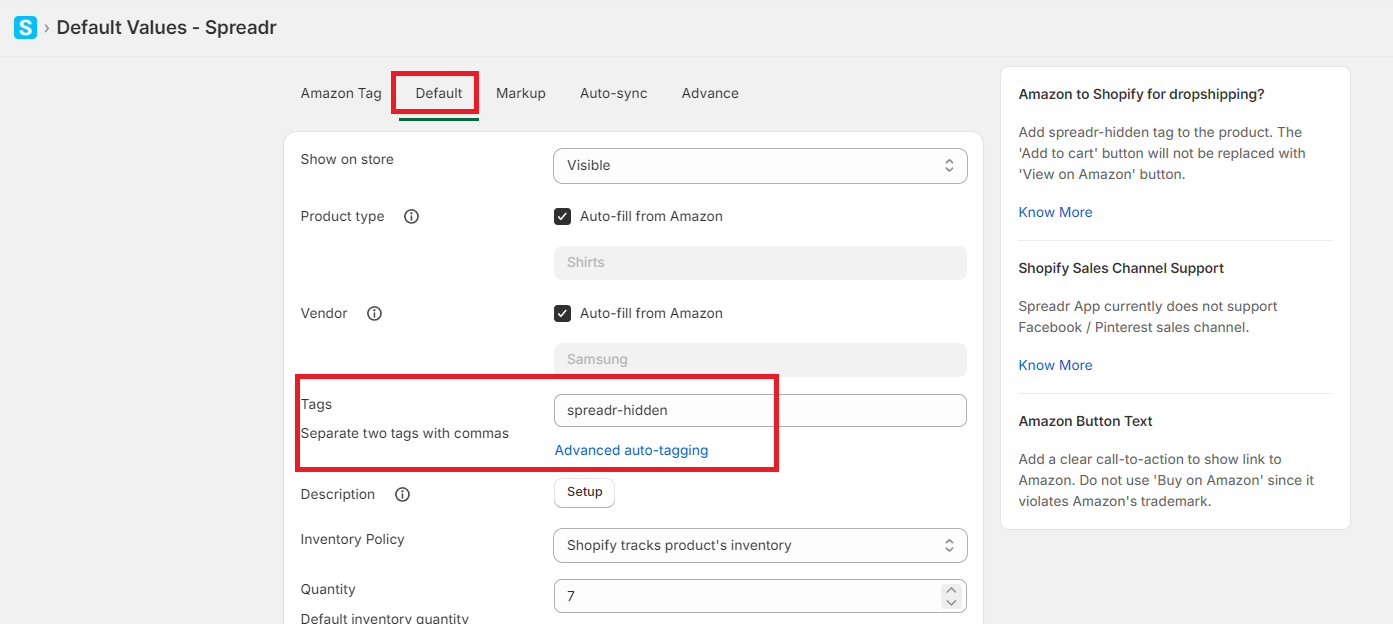Go to the Auto-sync tab
Viewport: 1393px width, 637px height.
pos(614,93)
